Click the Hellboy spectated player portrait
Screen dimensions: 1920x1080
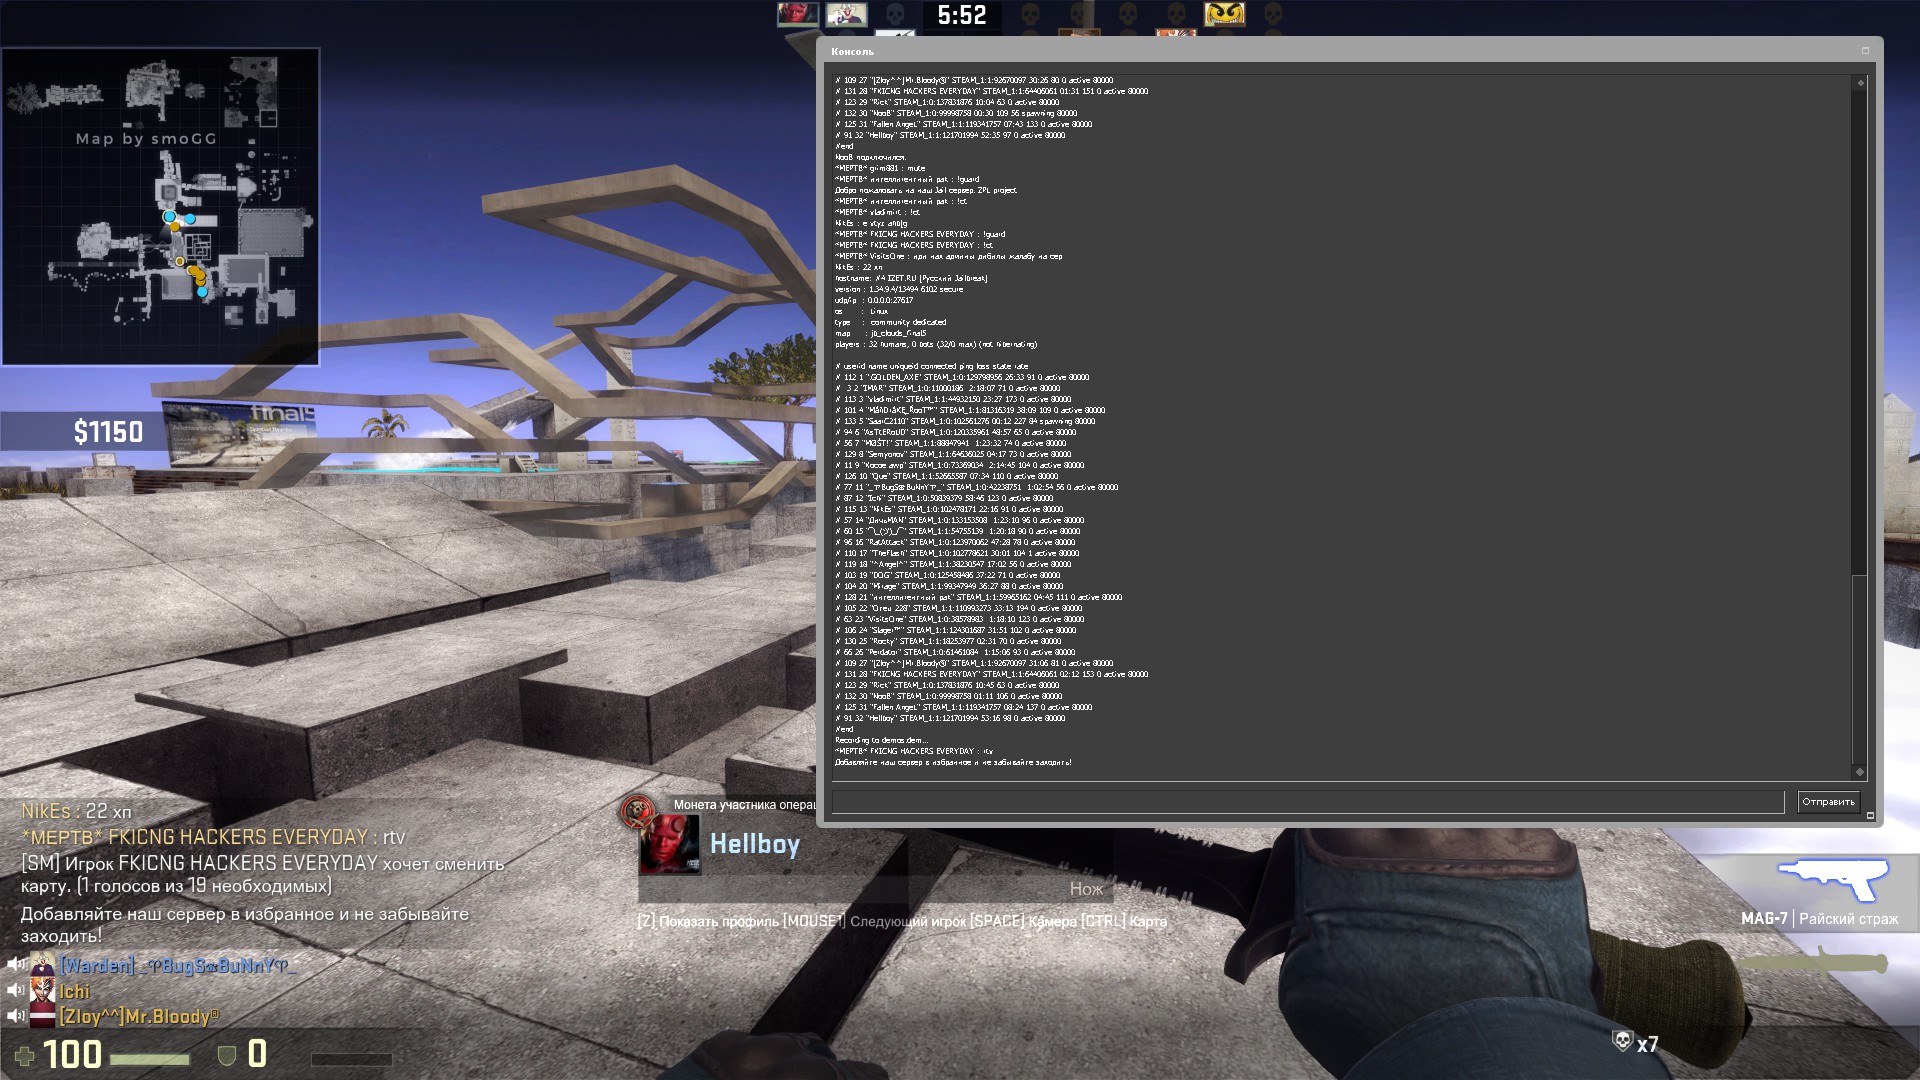(x=669, y=845)
